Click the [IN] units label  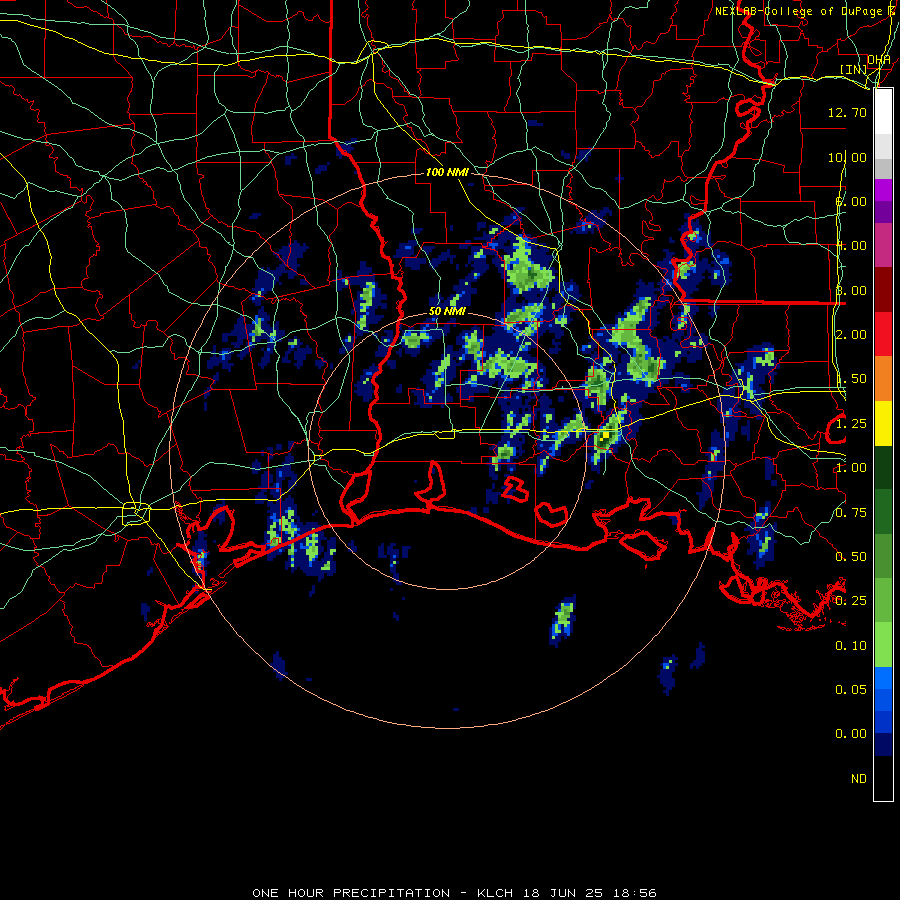pyautogui.click(x=854, y=70)
